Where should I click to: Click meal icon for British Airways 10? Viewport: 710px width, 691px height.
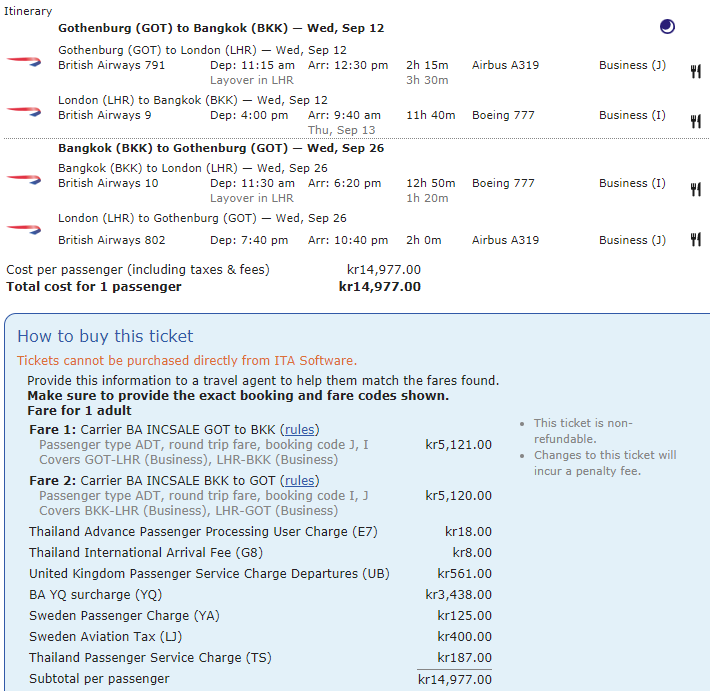point(695,189)
